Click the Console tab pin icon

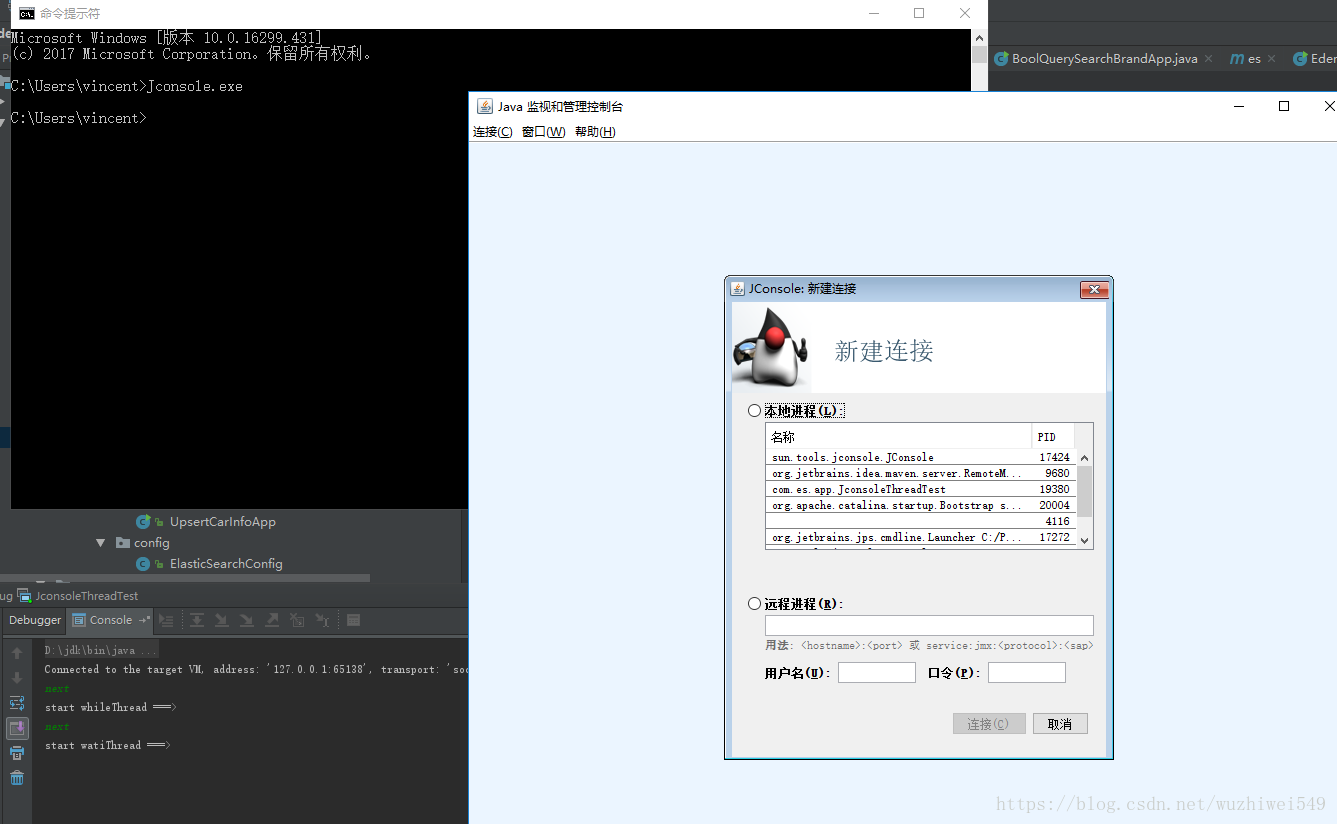click(144, 620)
